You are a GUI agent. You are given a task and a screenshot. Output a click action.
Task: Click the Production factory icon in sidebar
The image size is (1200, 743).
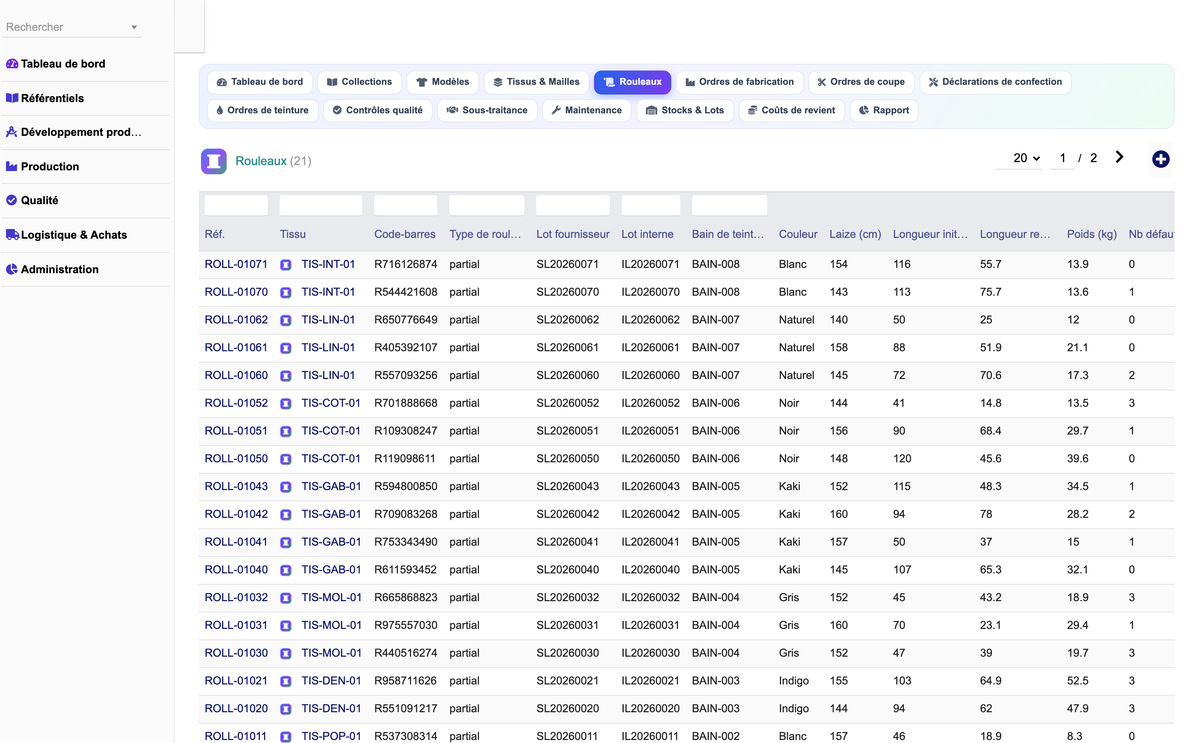click(12, 166)
